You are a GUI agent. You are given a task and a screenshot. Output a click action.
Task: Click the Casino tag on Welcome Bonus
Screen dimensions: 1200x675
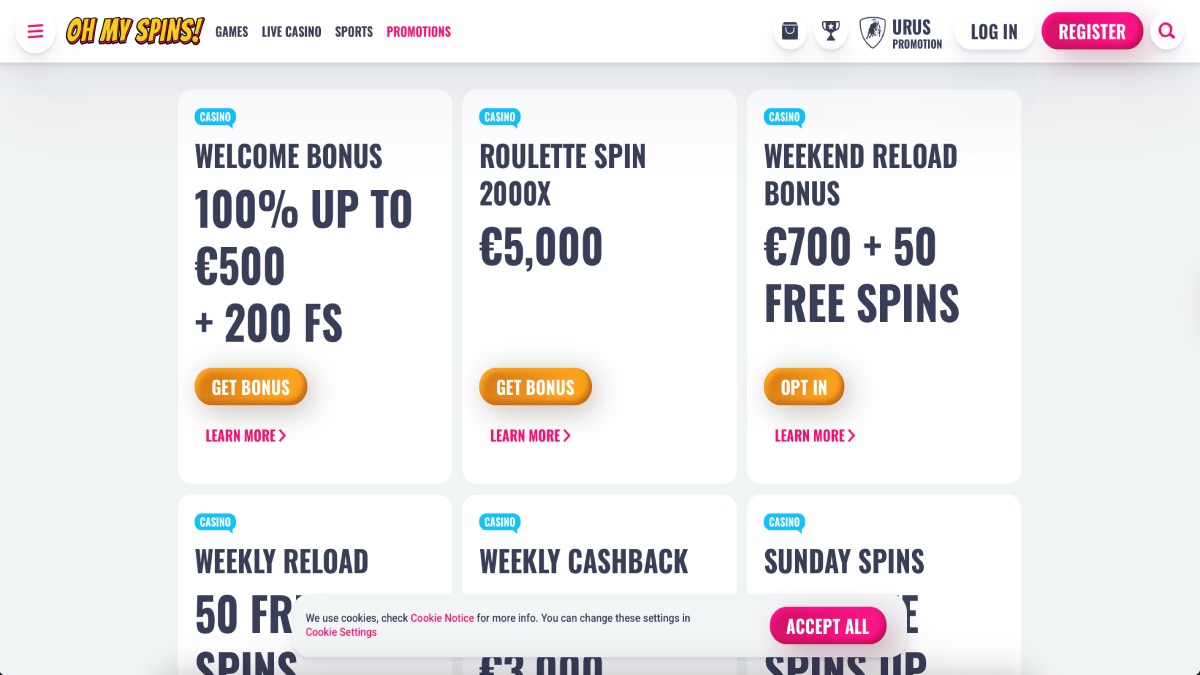[215, 117]
